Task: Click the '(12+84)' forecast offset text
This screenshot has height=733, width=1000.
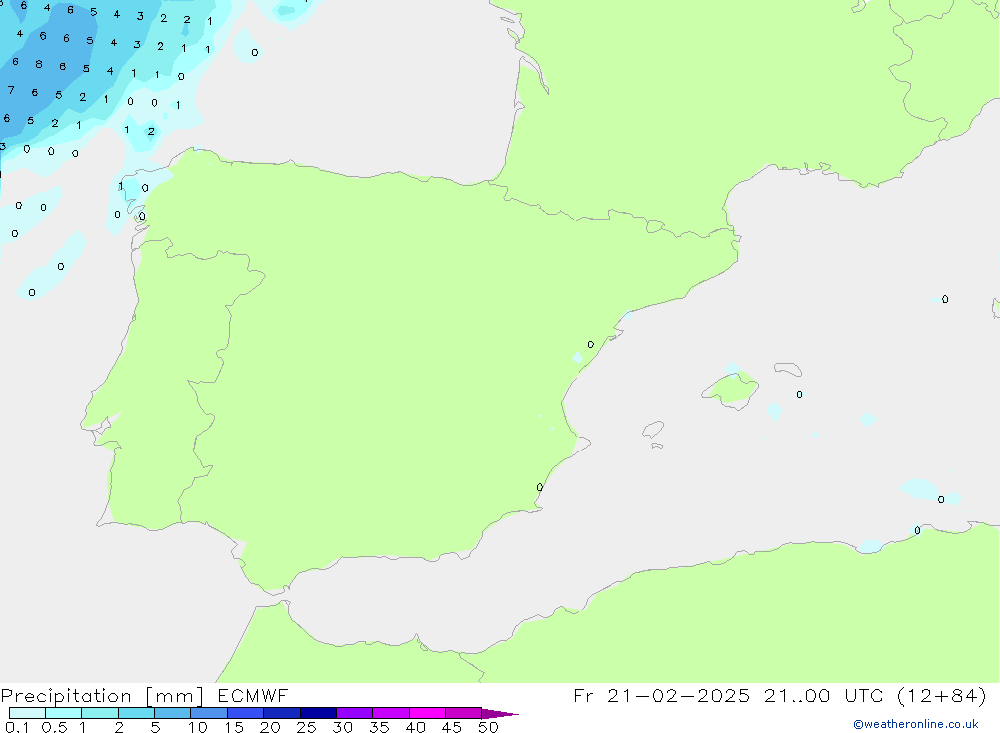Action: (941, 696)
